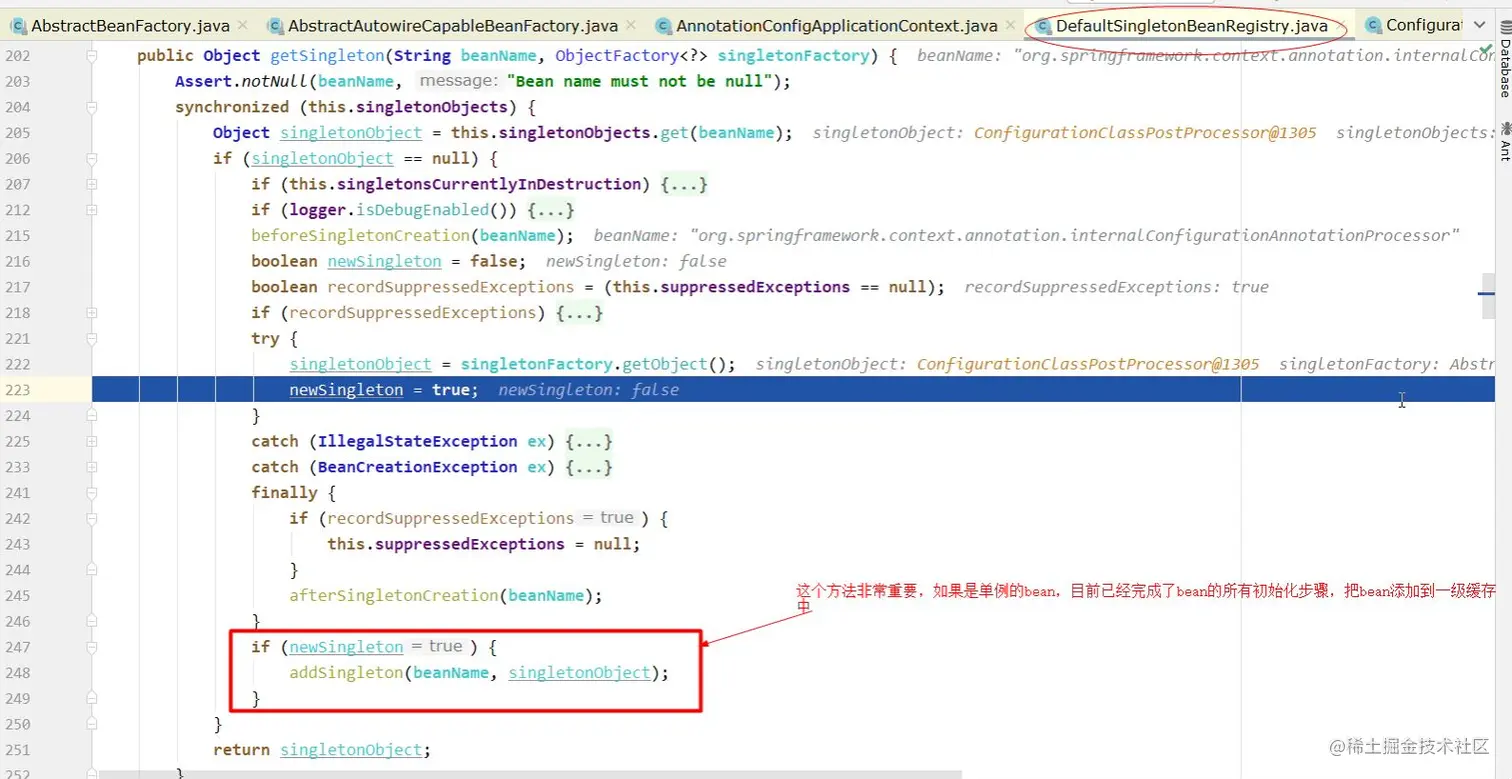Collapse the try block at line 221
Screen dimensions: 1512x779
coord(92,339)
